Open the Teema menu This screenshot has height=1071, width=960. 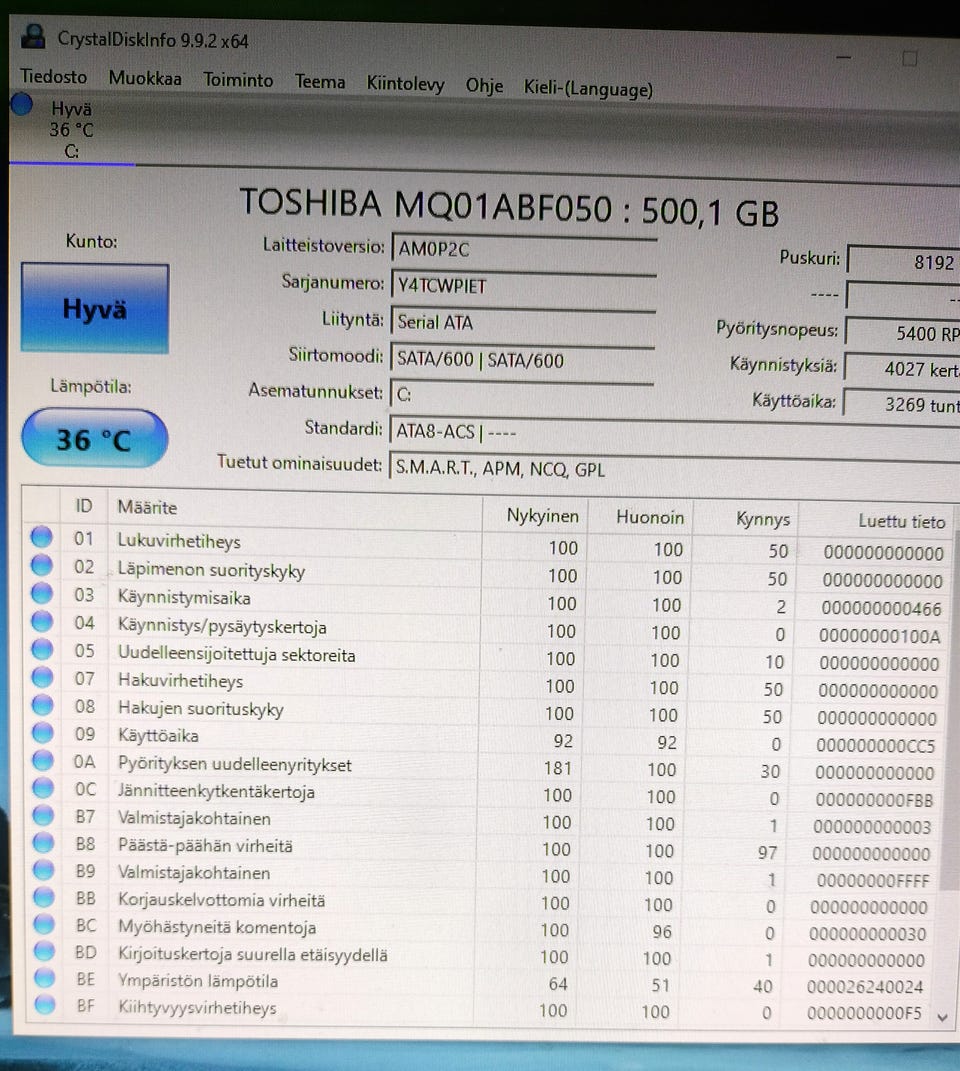click(320, 82)
